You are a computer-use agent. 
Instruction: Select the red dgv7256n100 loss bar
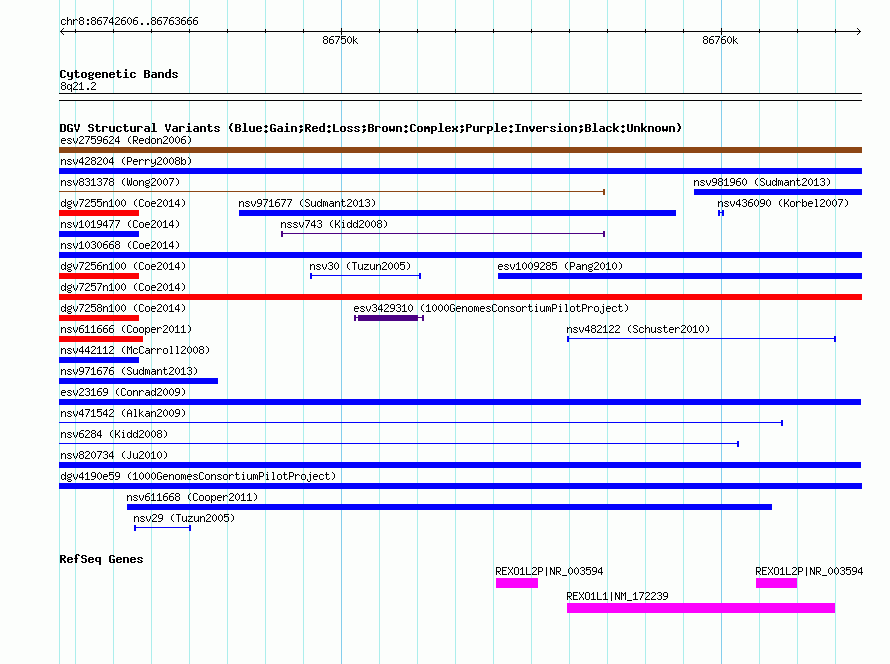point(99,276)
